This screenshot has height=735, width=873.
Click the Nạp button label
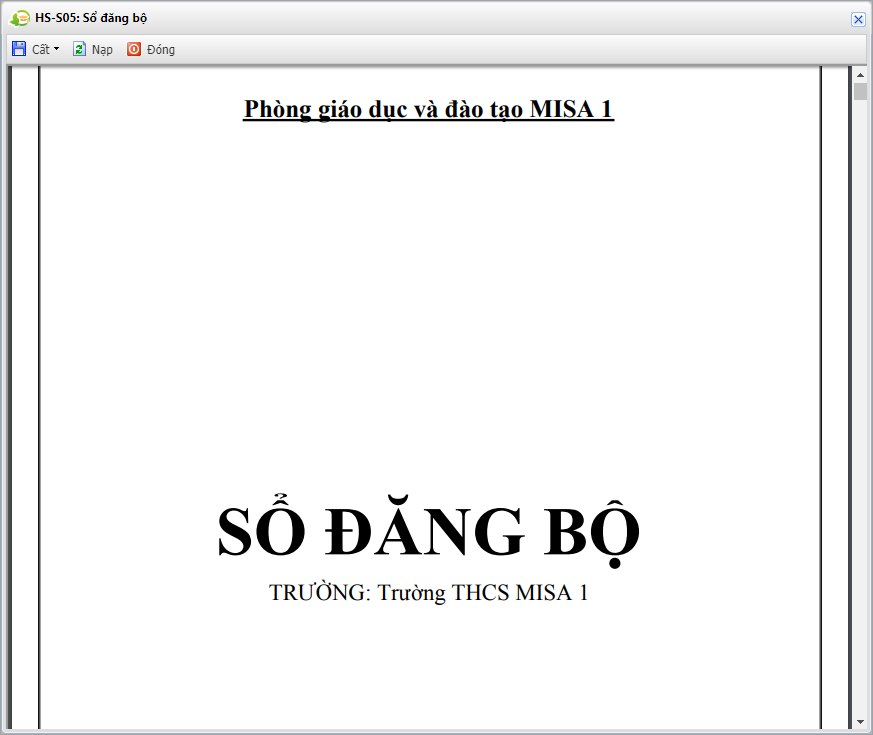tap(102, 50)
